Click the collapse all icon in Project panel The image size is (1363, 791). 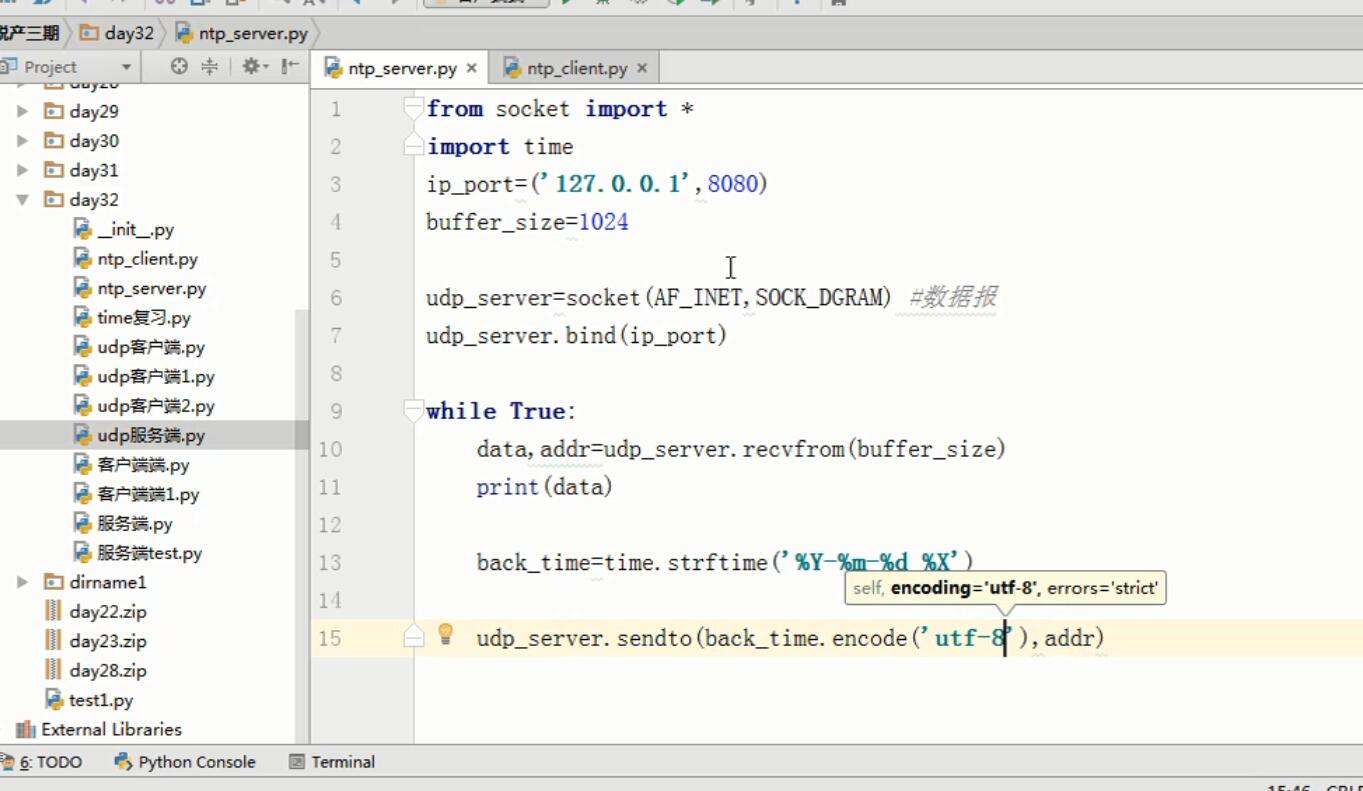[x=209, y=67]
